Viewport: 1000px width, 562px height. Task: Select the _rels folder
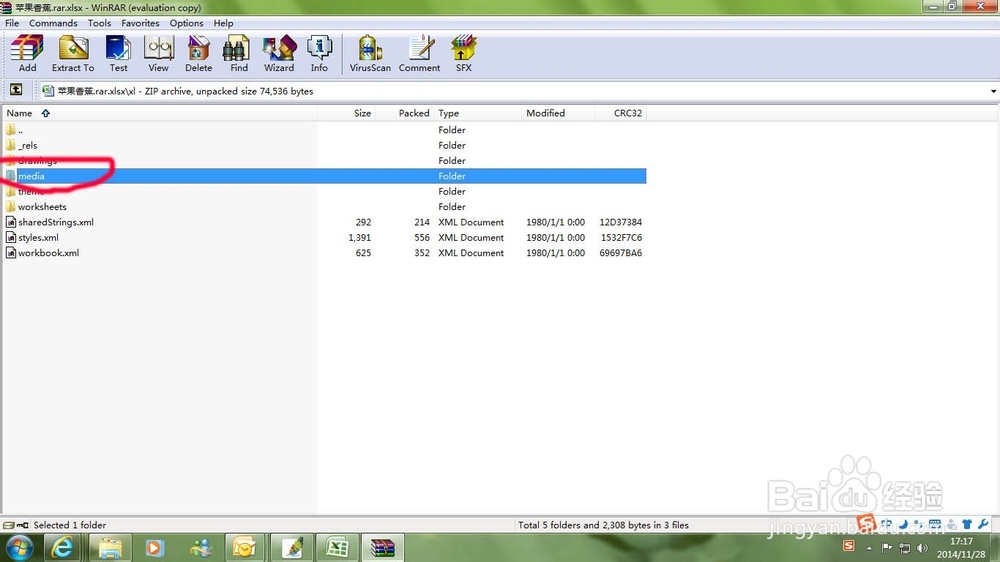[325, 145]
